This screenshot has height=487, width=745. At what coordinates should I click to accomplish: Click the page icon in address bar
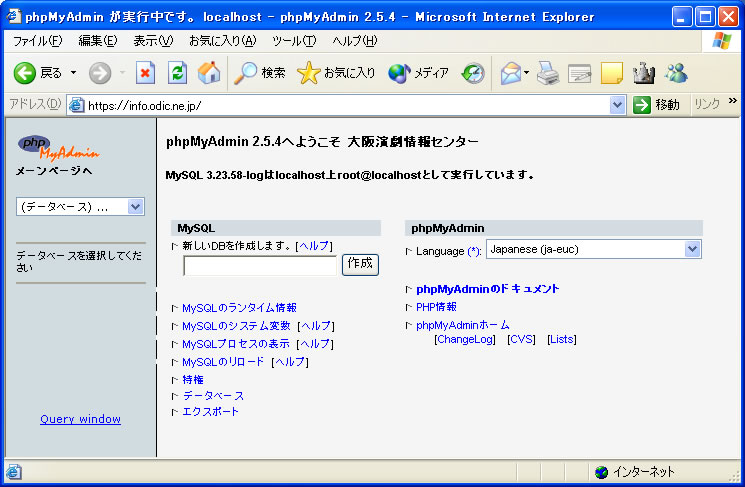(76, 105)
